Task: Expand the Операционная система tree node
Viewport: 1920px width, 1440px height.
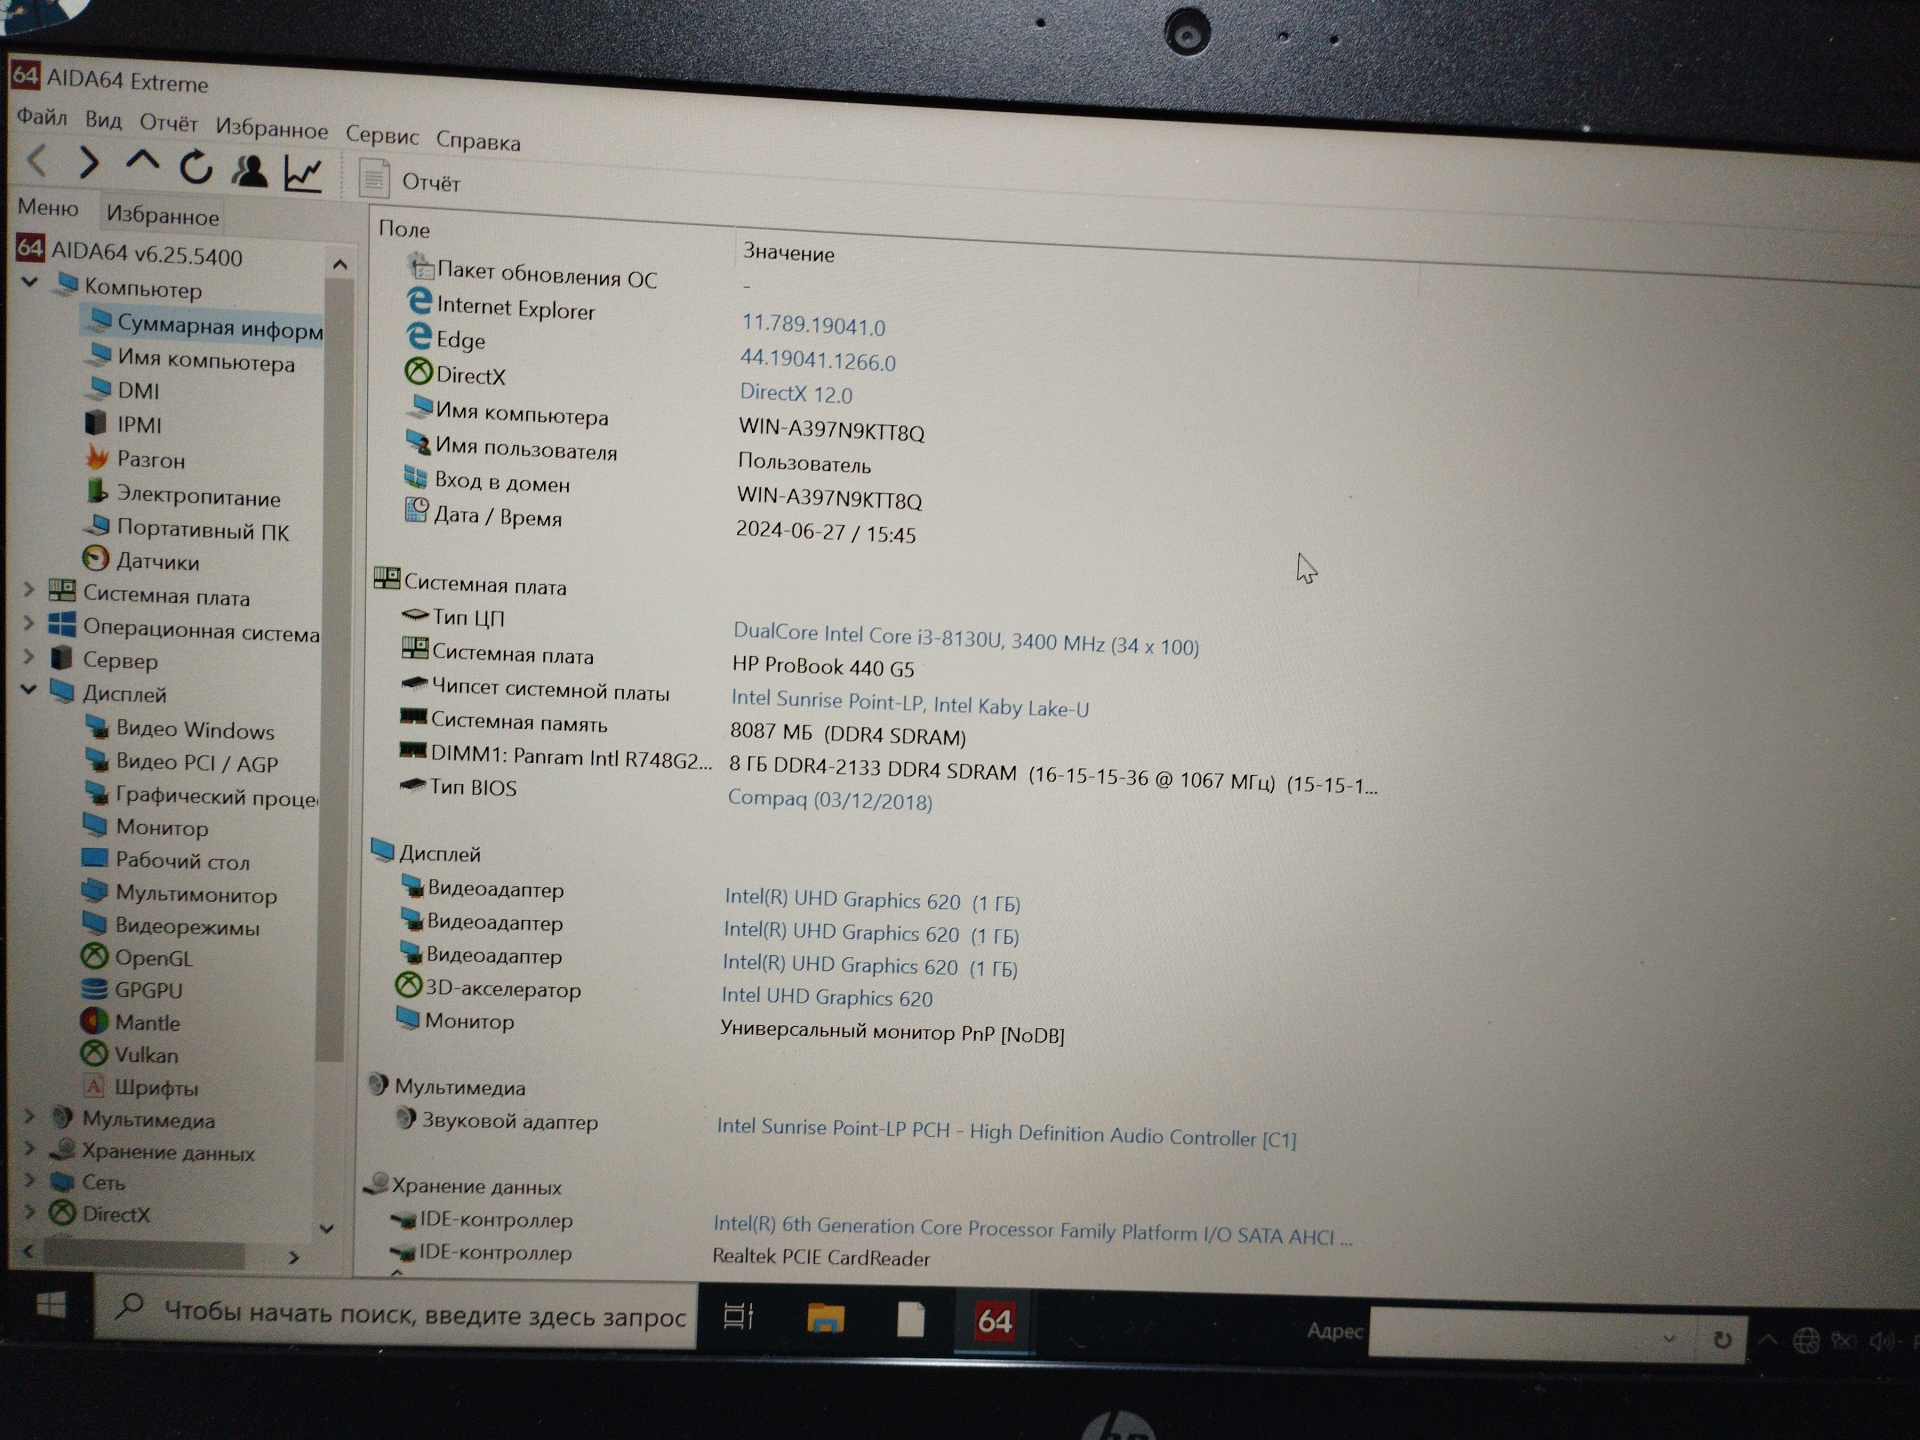Action: point(29,624)
